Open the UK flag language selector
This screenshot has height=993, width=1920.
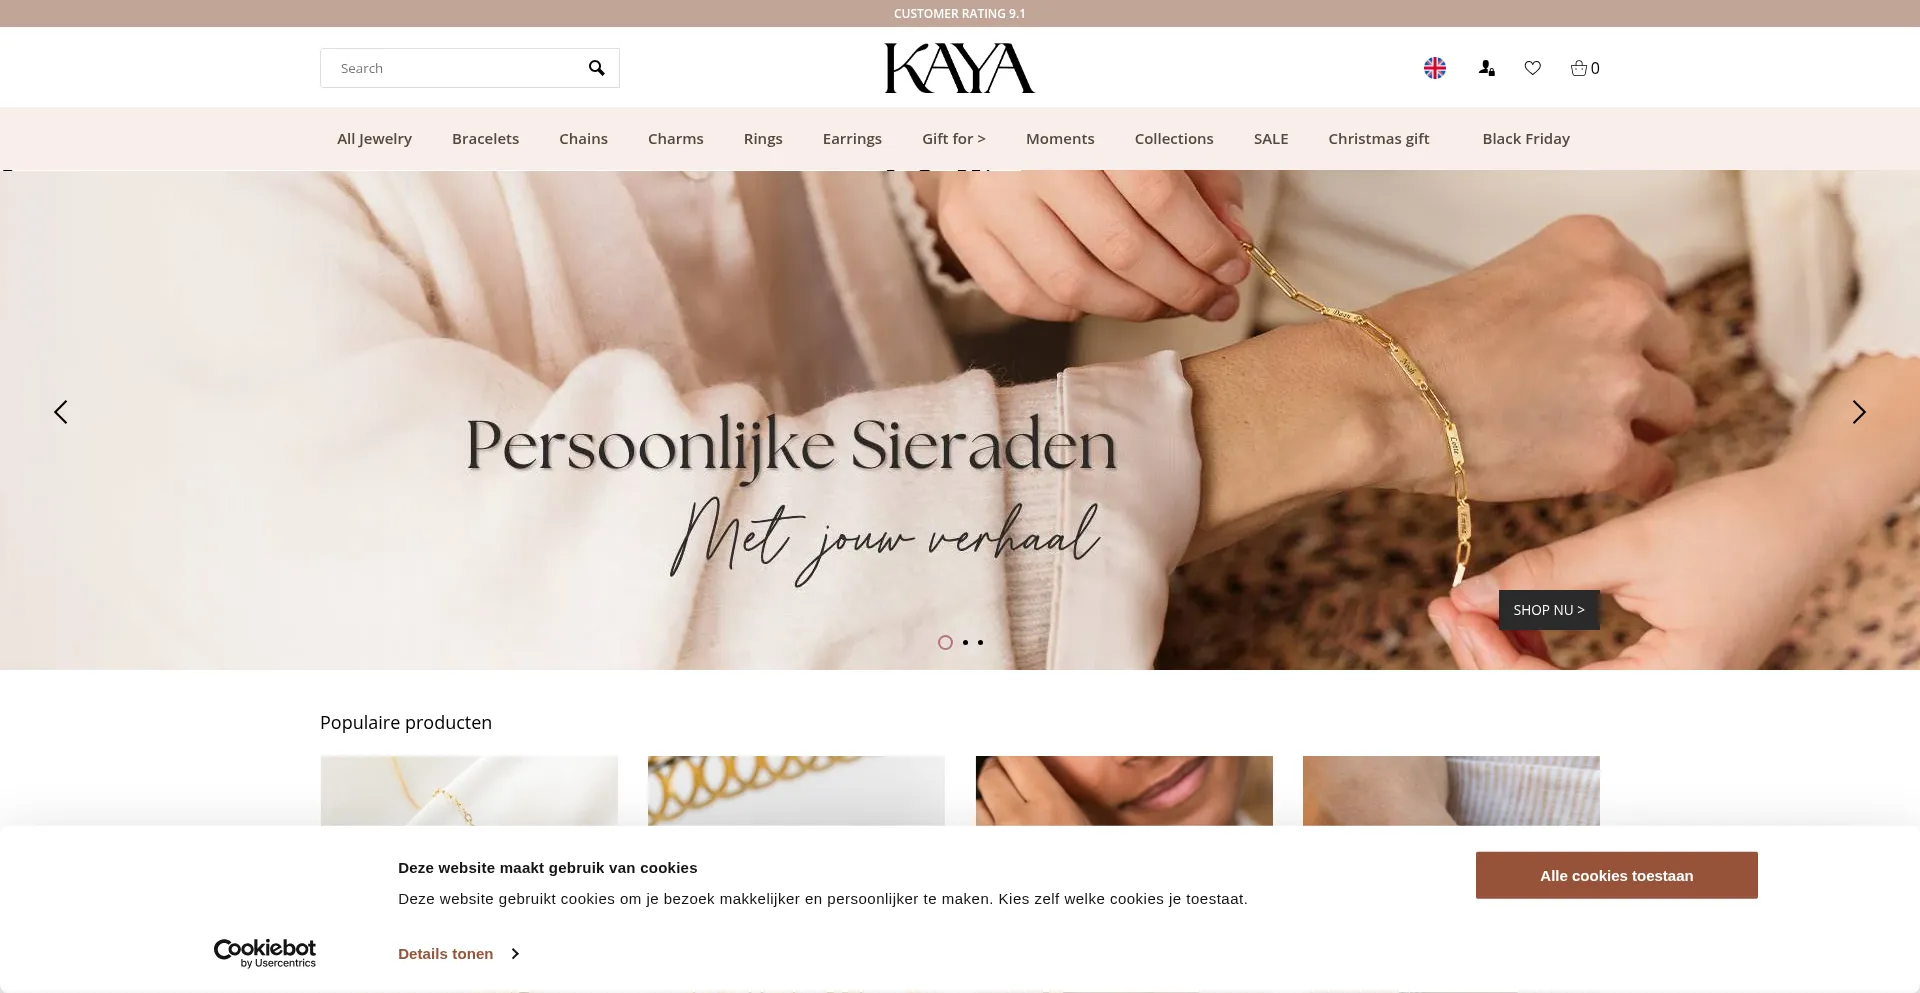coord(1435,68)
